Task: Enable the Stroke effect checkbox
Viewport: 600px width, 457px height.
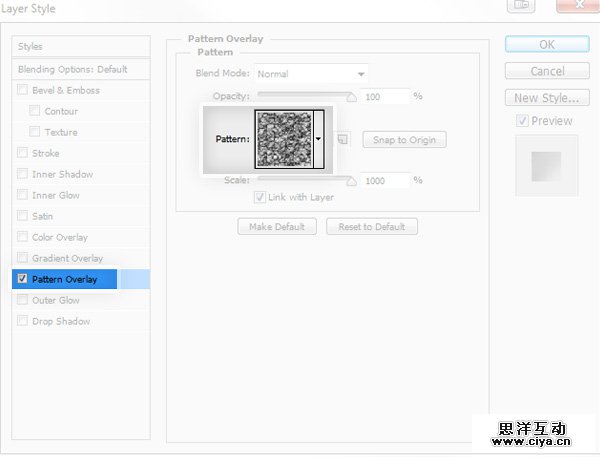Action: point(22,153)
